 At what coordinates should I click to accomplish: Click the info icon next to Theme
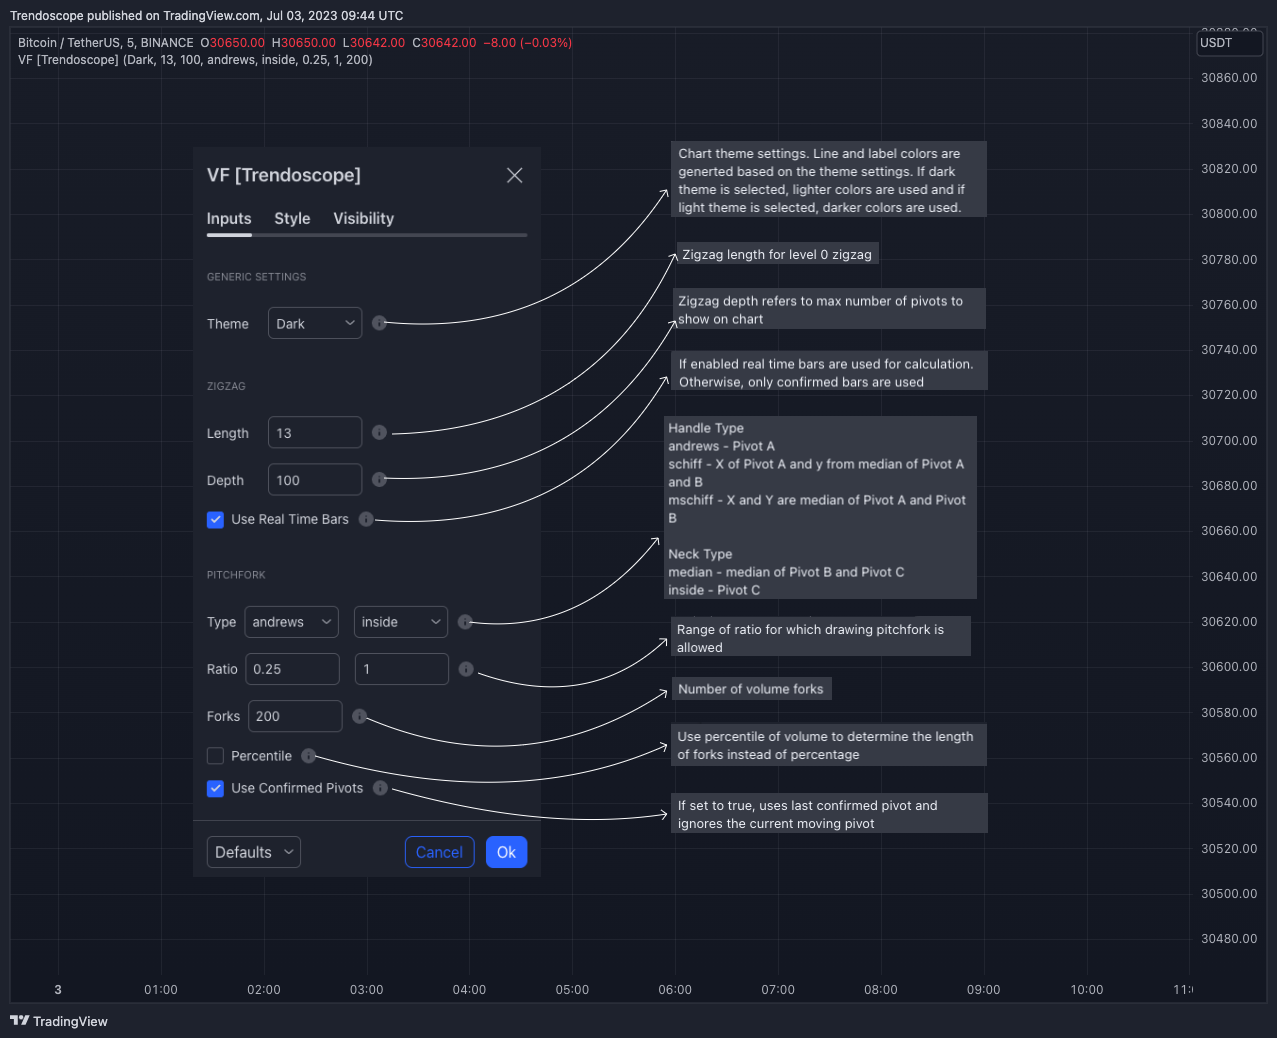(x=379, y=323)
